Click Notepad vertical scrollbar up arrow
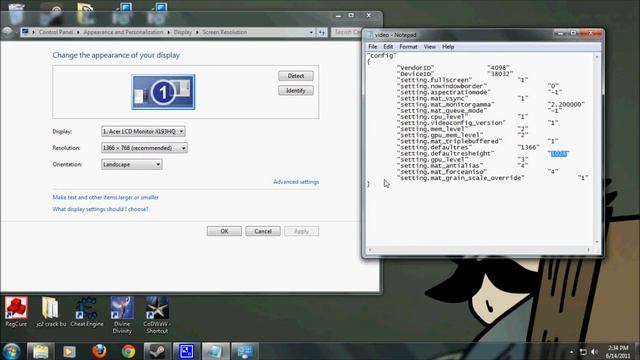 597,57
